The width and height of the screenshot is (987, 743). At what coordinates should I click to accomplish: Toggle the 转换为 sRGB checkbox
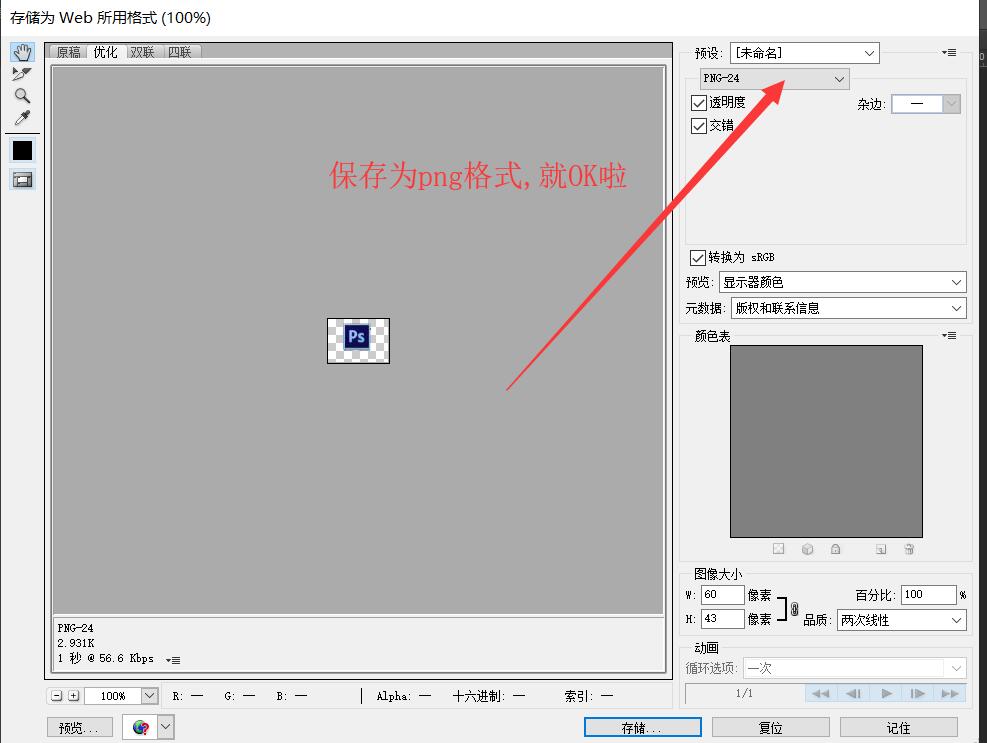click(697, 258)
